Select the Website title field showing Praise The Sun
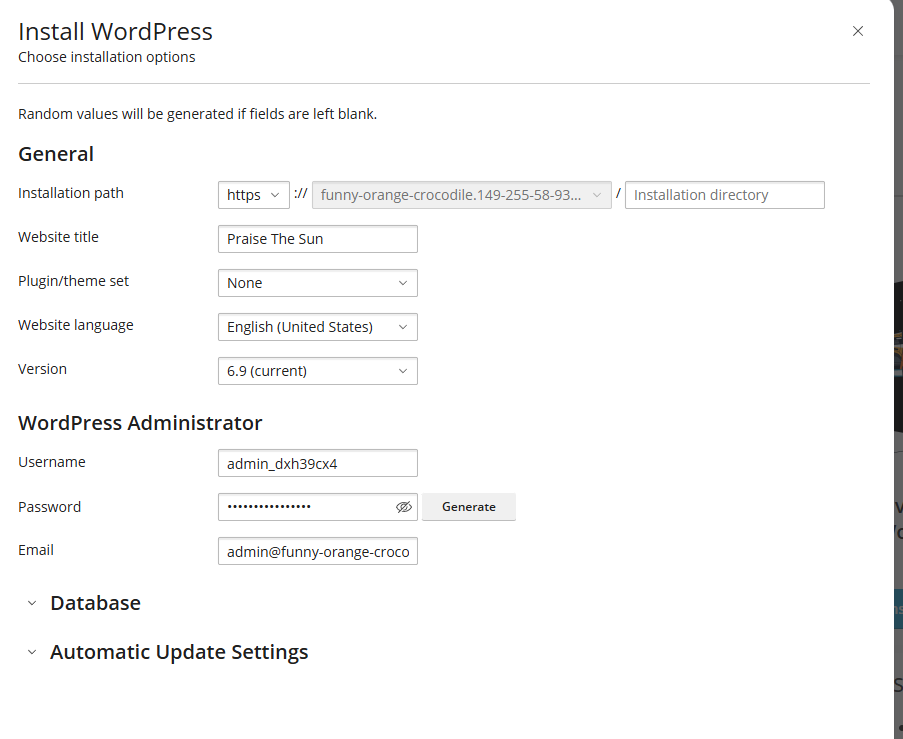The image size is (903, 739). tap(317, 239)
